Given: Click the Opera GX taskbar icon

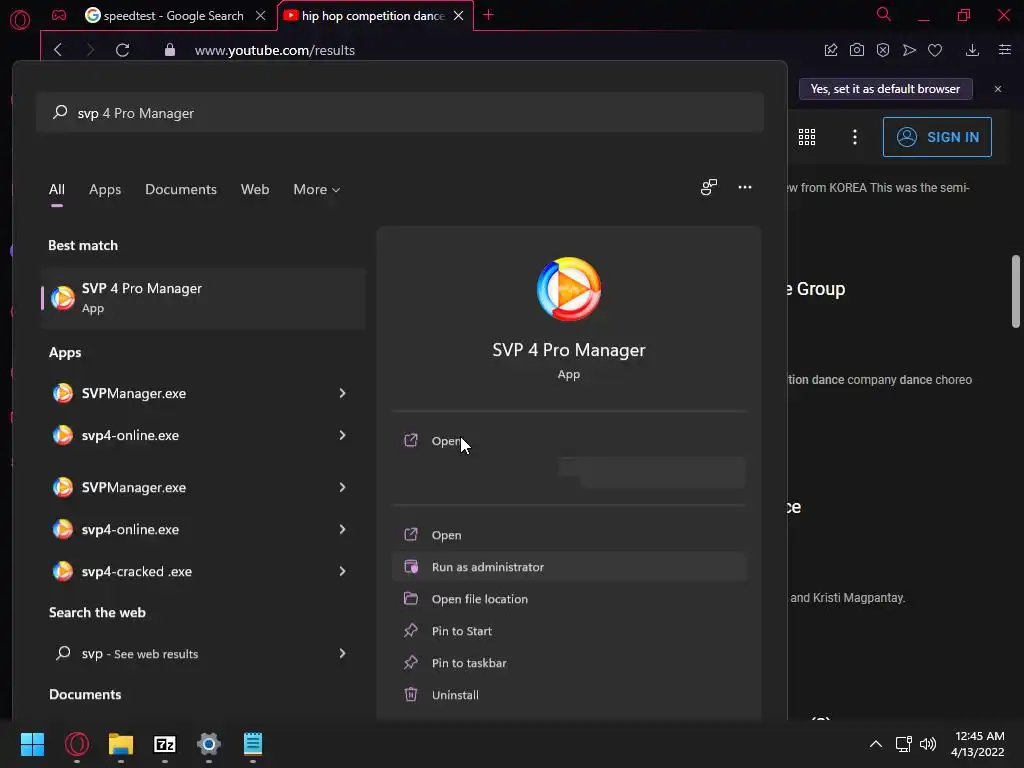Looking at the screenshot, I should click(x=76, y=744).
